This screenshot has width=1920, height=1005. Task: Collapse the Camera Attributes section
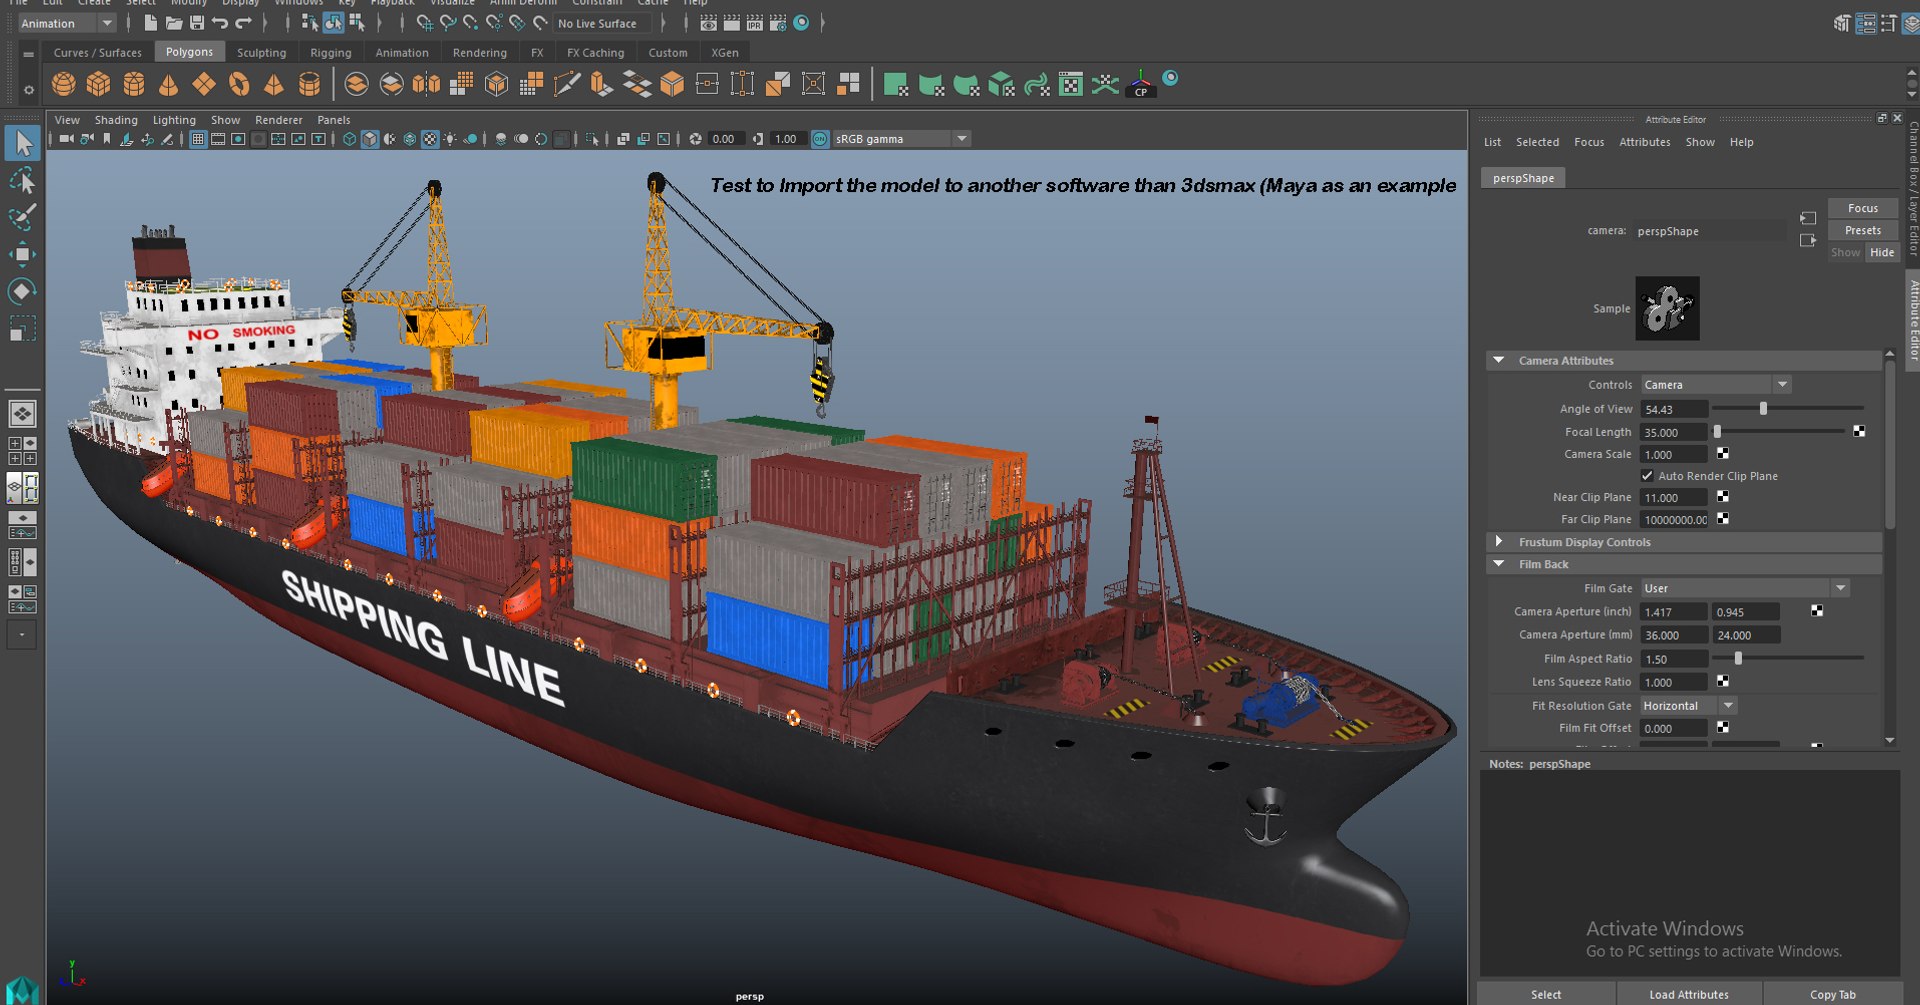(1498, 360)
